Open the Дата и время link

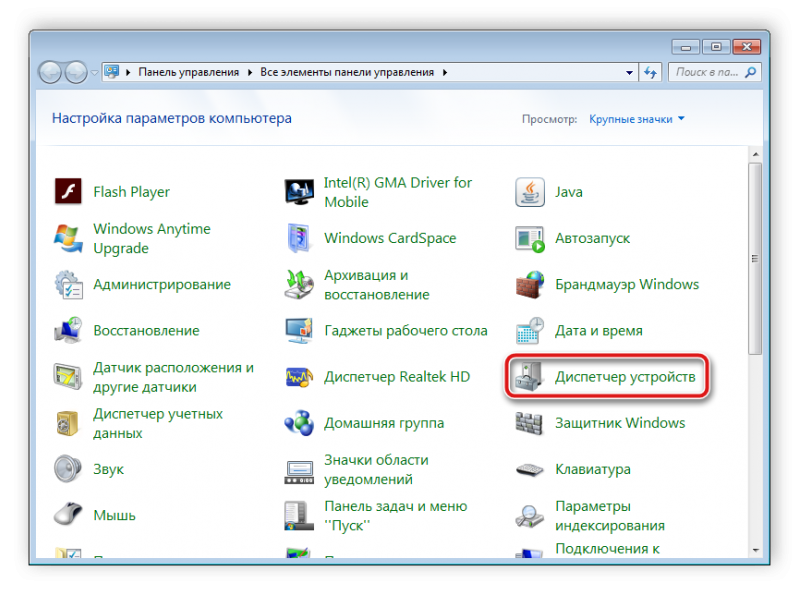(598, 331)
